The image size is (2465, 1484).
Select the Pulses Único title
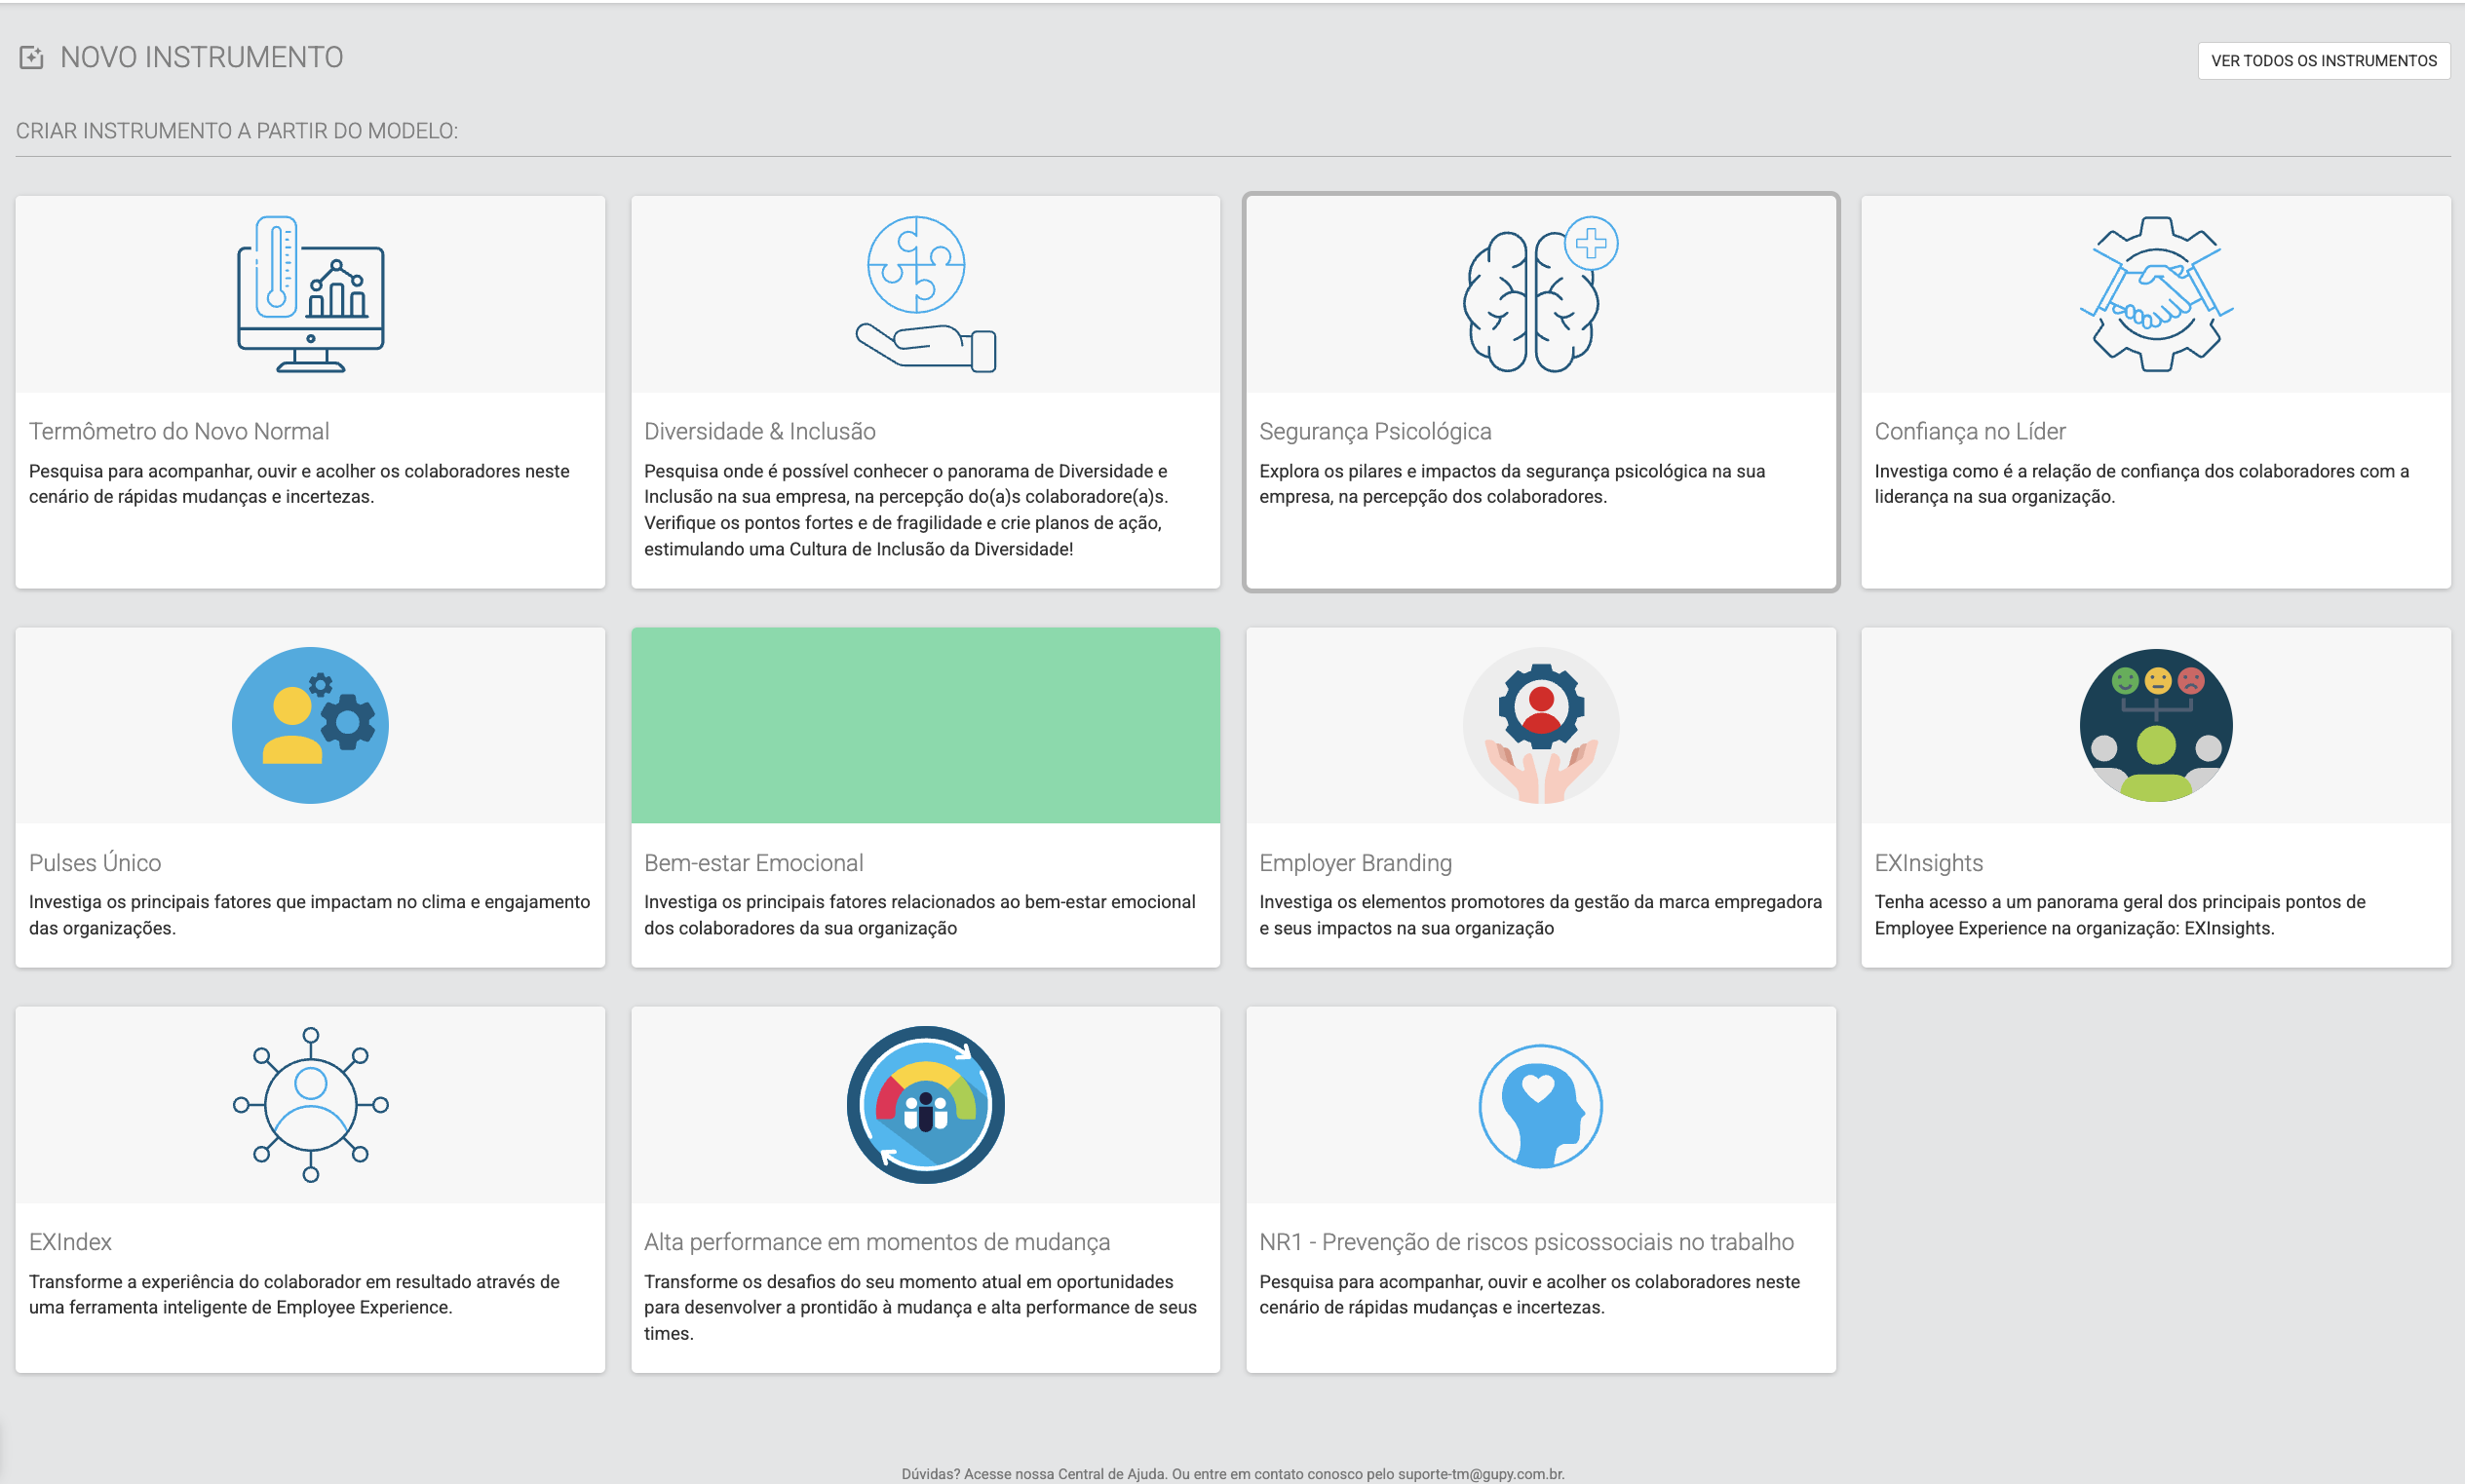(95, 862)
